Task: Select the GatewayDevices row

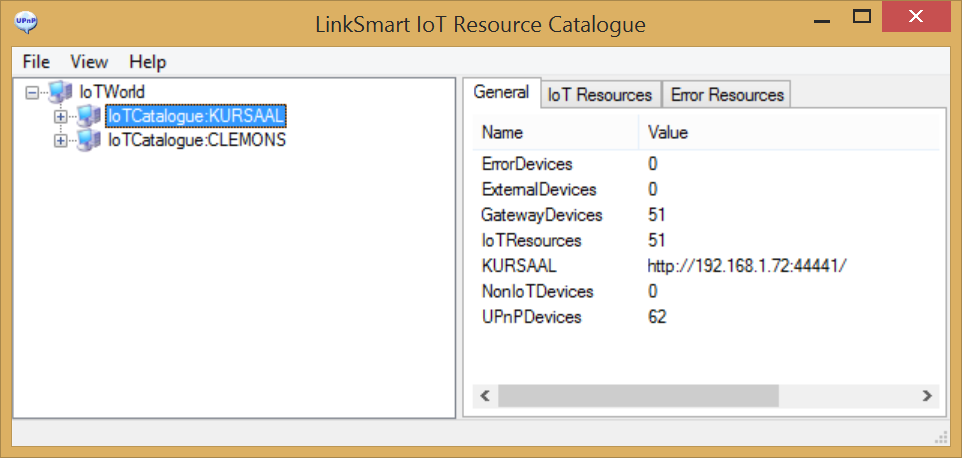Action: [706, 215]
